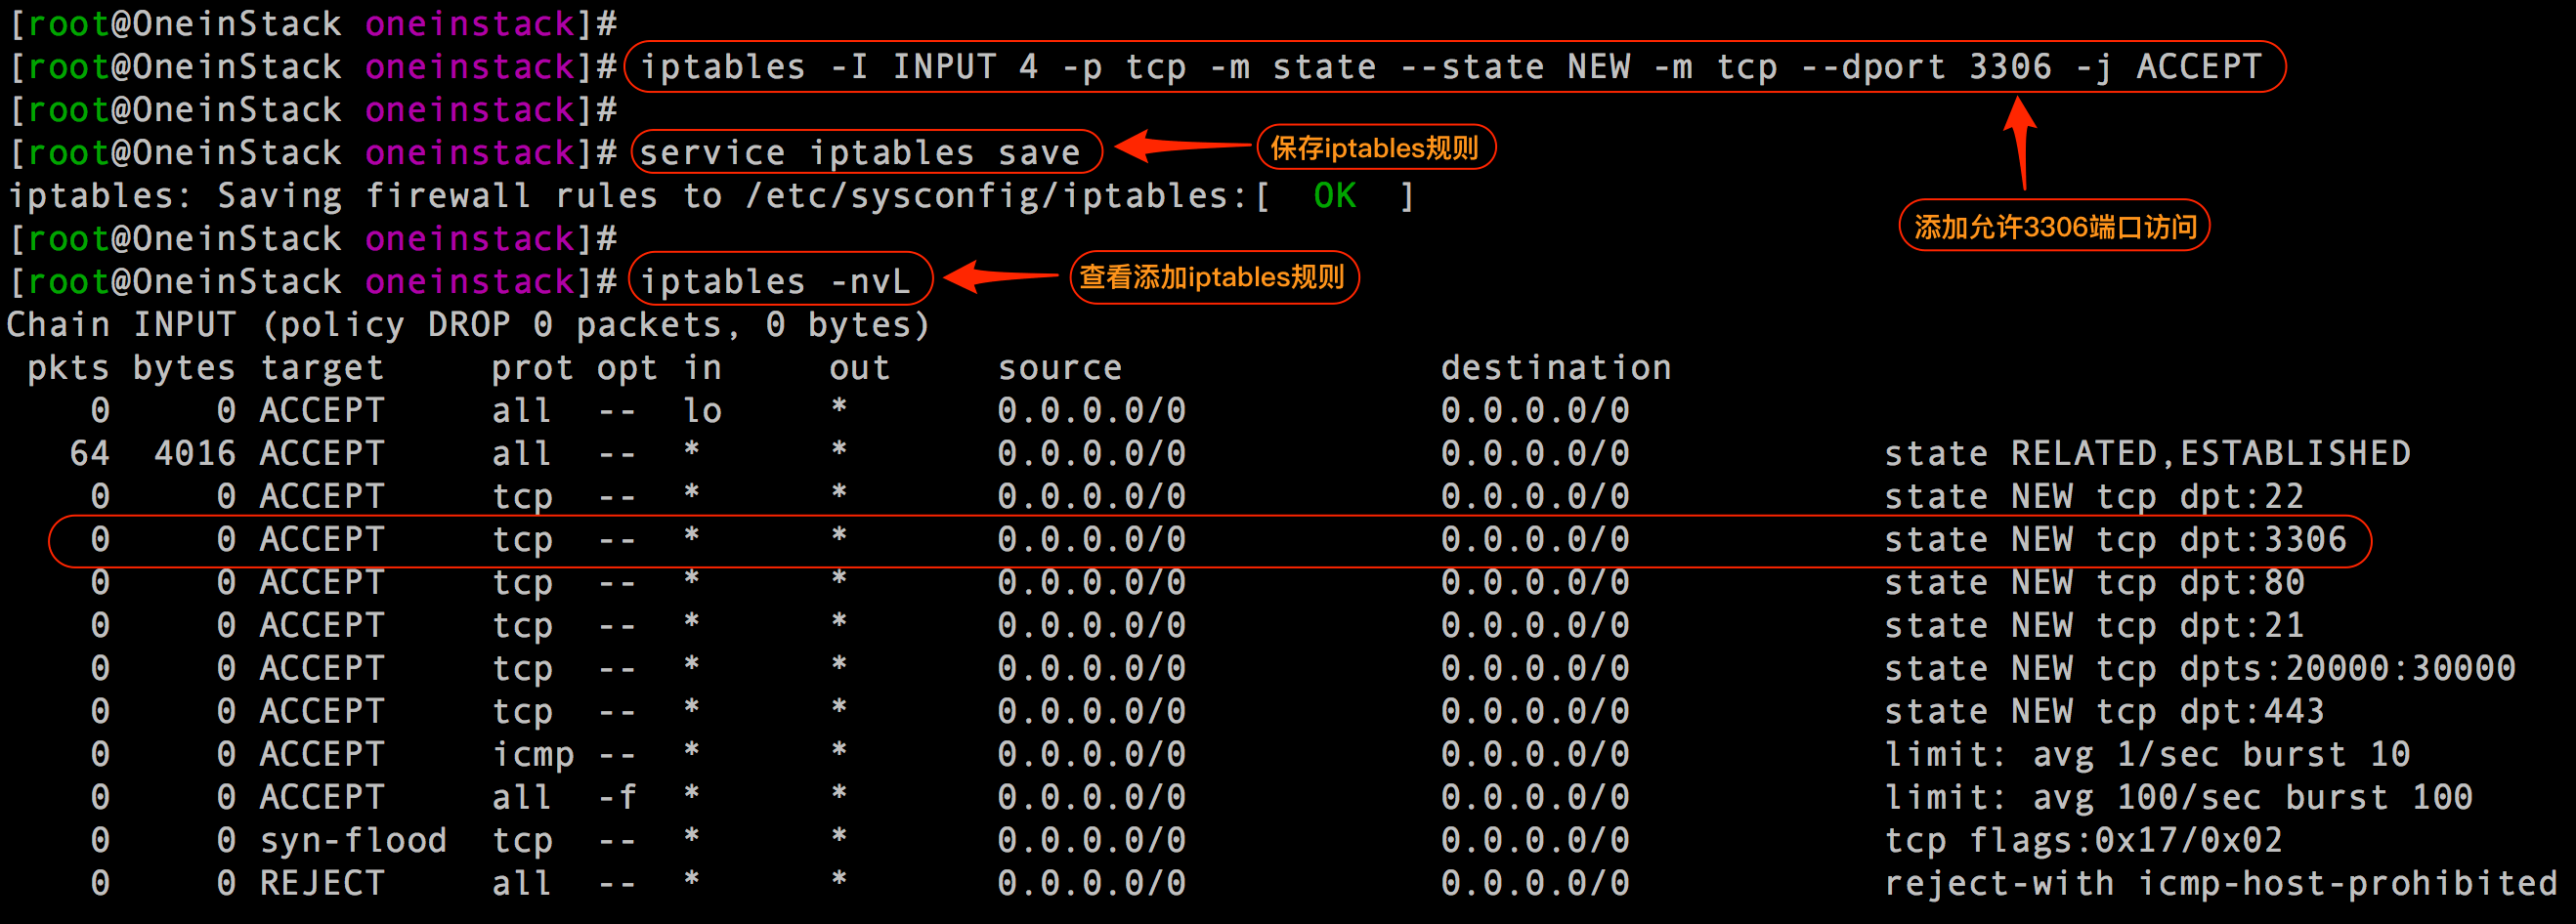This screenshot has width=2576, height=924.
Task: Click the 'source' column header
Action: (x=1059, y=366)
